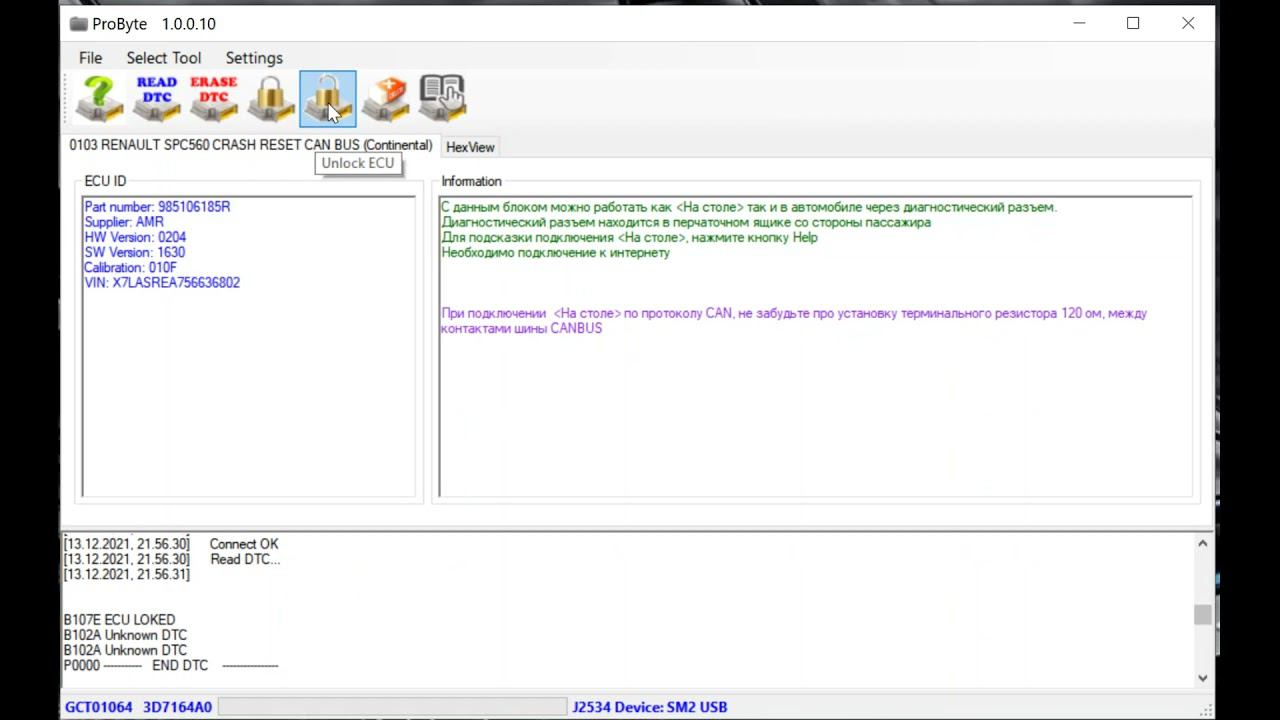The height and width of the screenshot is (720, 1280).
Task: Click the B107E ECU LOKED log entry
Action: [x=119, y=620]
